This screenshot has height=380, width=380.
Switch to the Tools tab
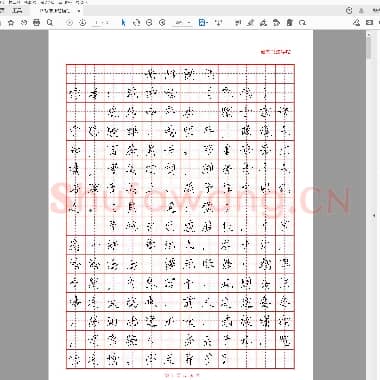coord(17,11)
